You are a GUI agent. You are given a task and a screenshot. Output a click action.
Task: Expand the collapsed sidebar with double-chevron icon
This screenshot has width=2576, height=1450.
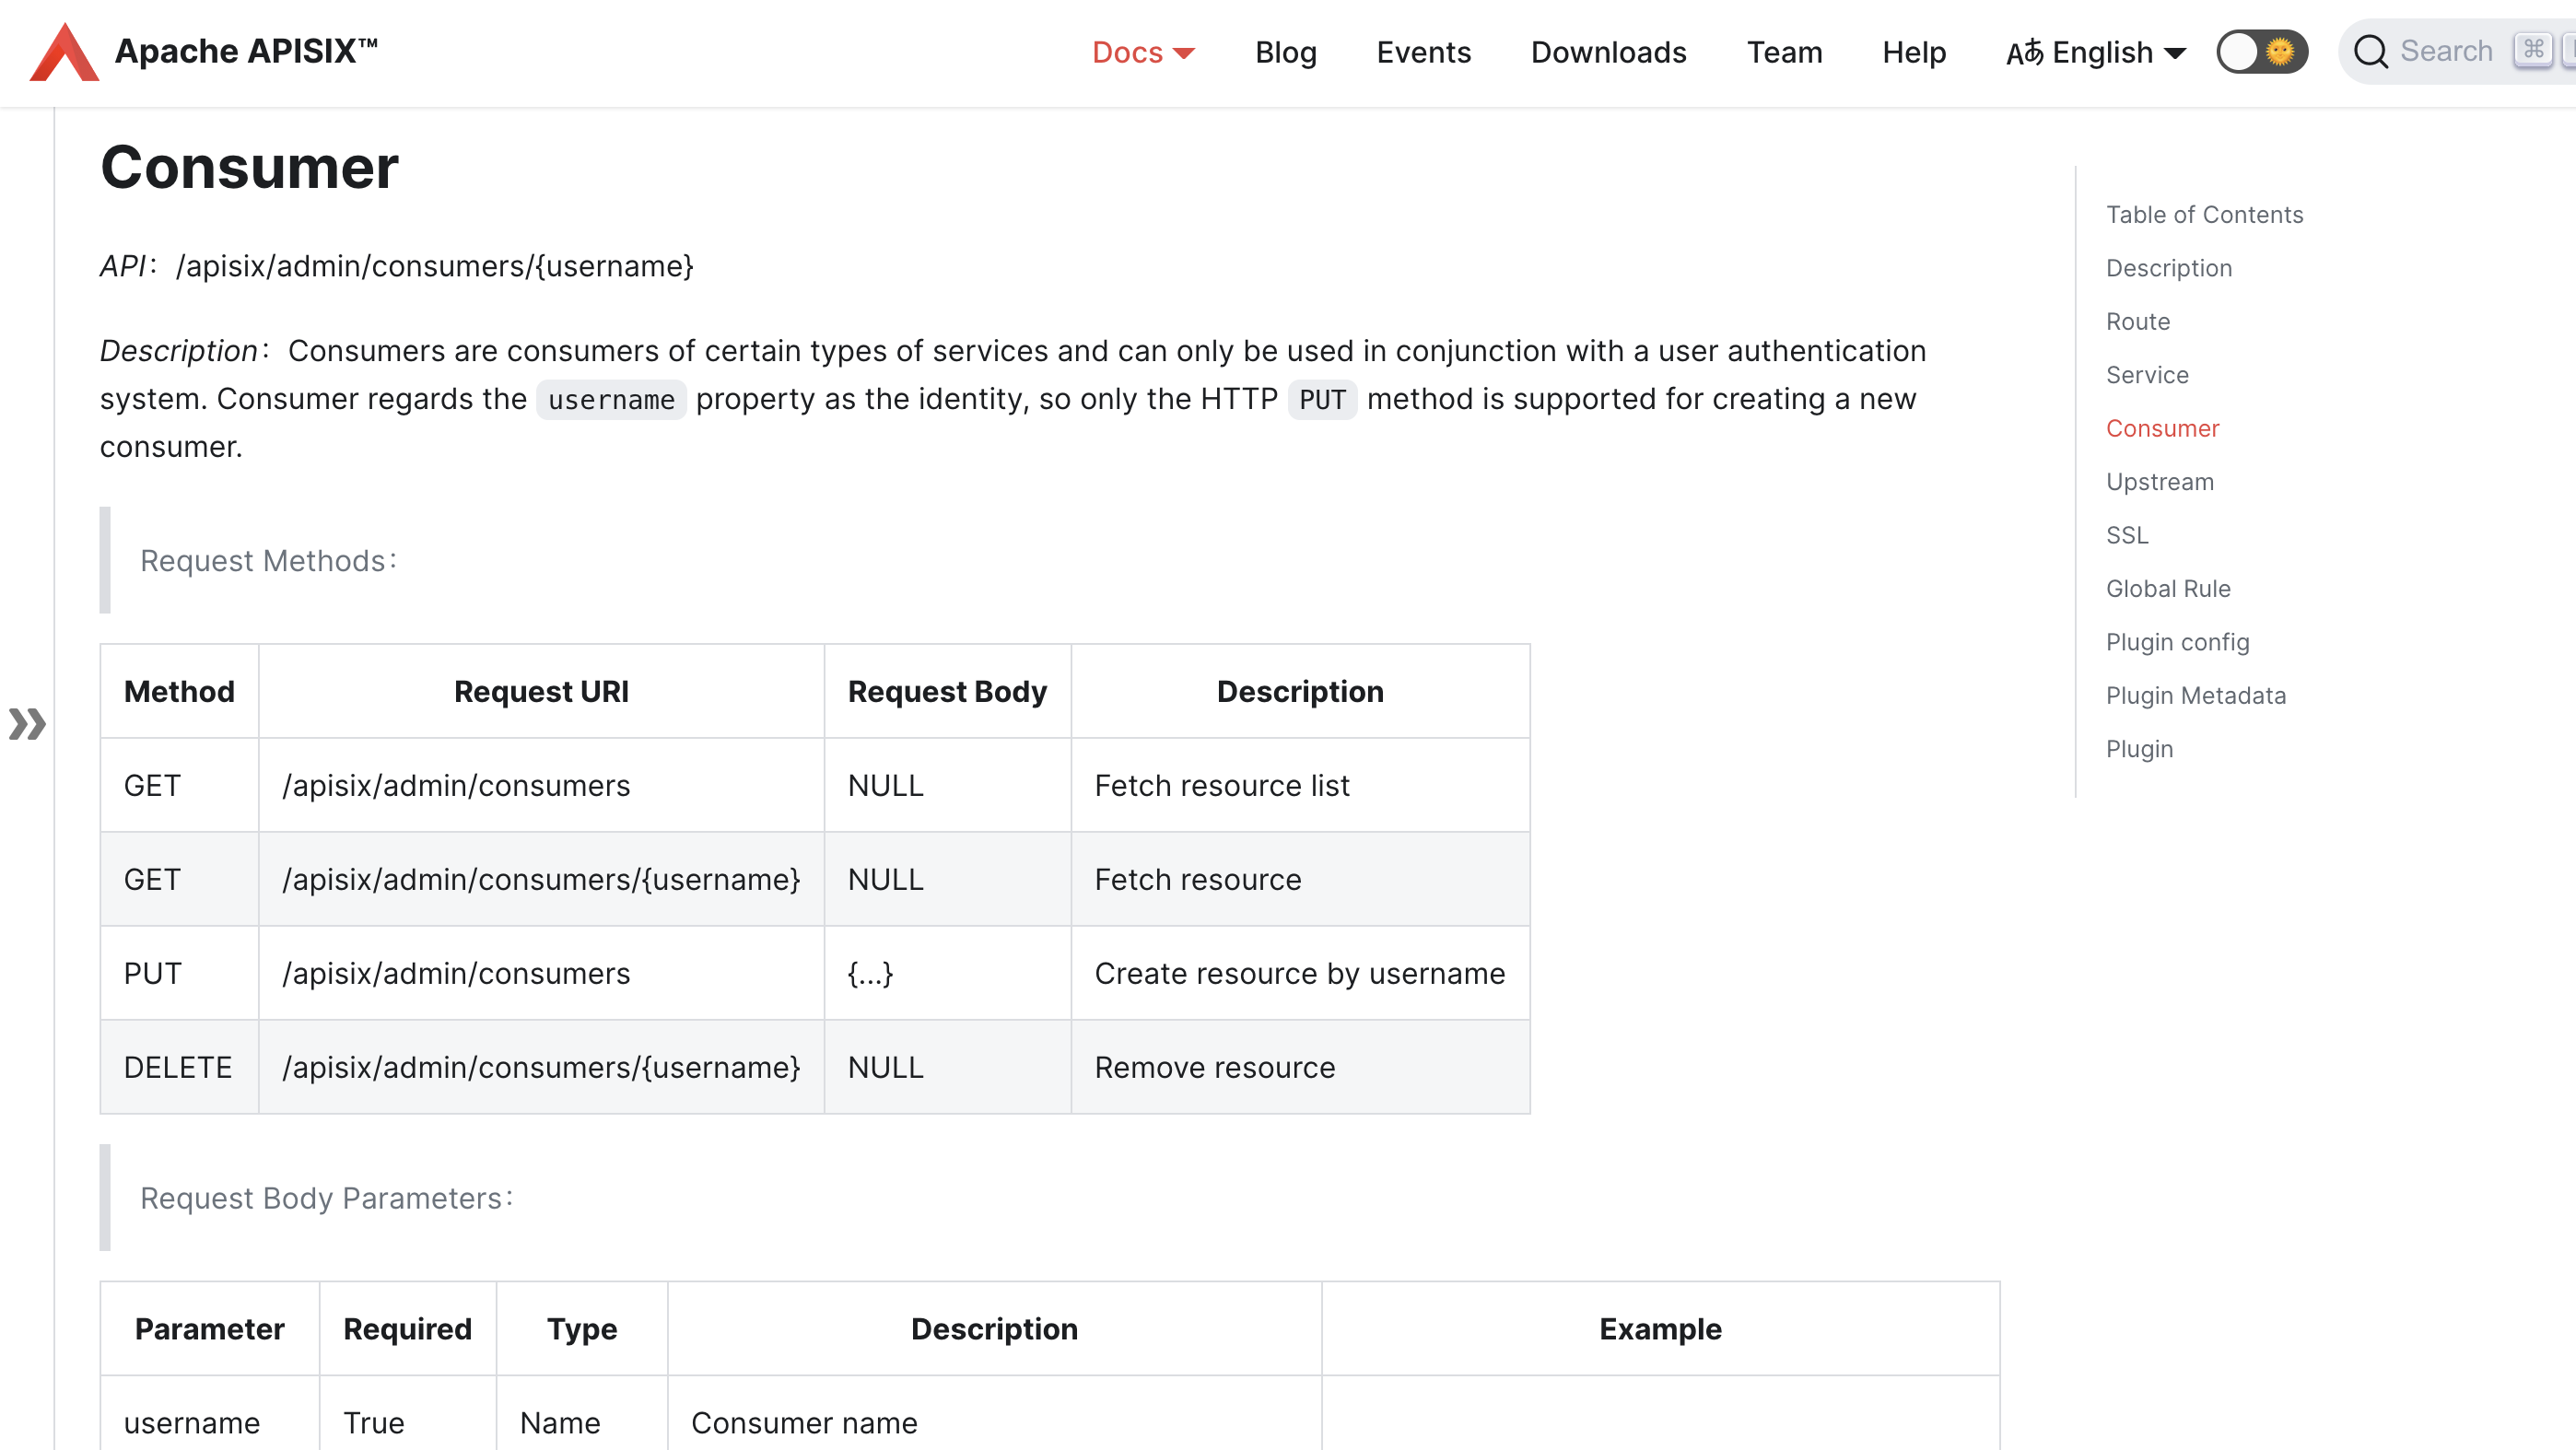click(x=27, y=724)
